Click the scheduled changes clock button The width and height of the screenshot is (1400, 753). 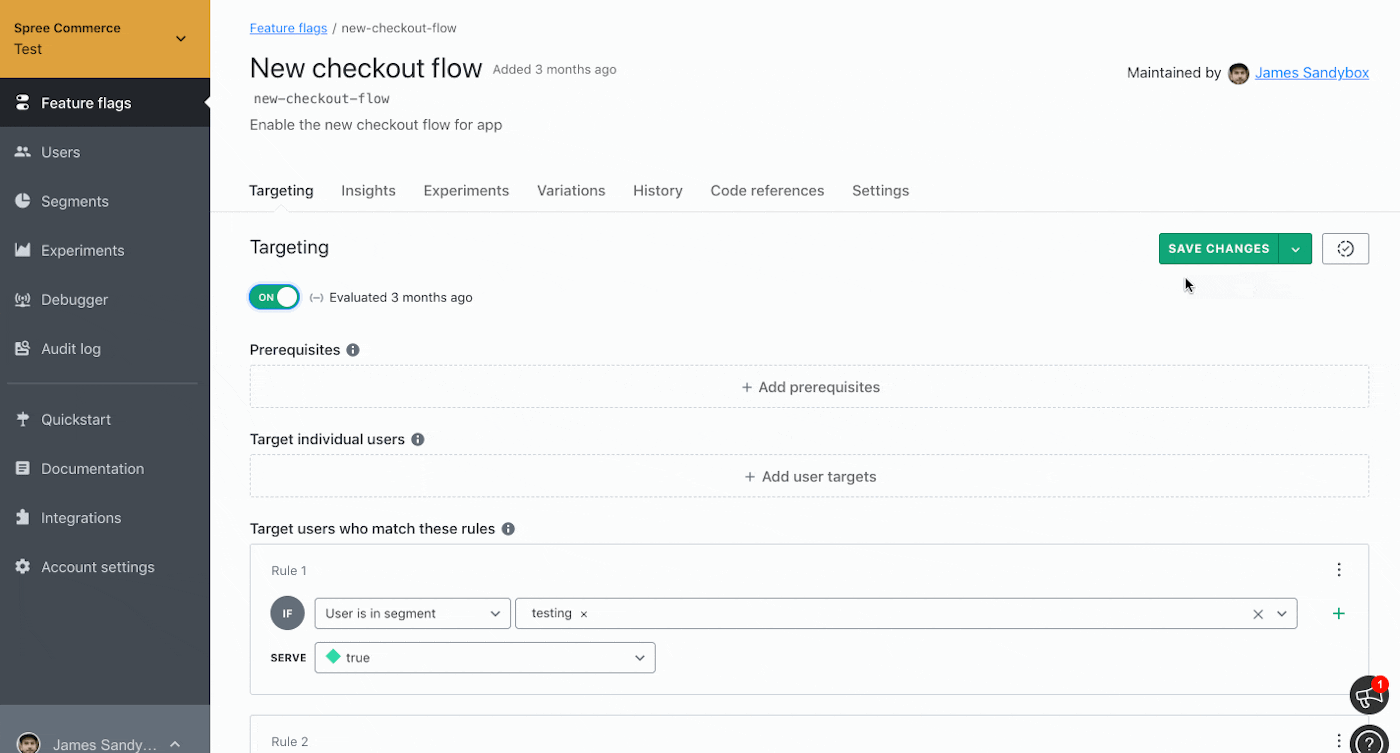[x=1345, y=249]
